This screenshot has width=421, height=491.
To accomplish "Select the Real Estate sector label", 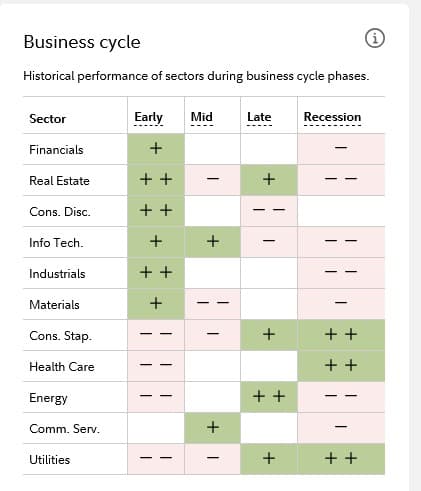I will pos(59,181).
